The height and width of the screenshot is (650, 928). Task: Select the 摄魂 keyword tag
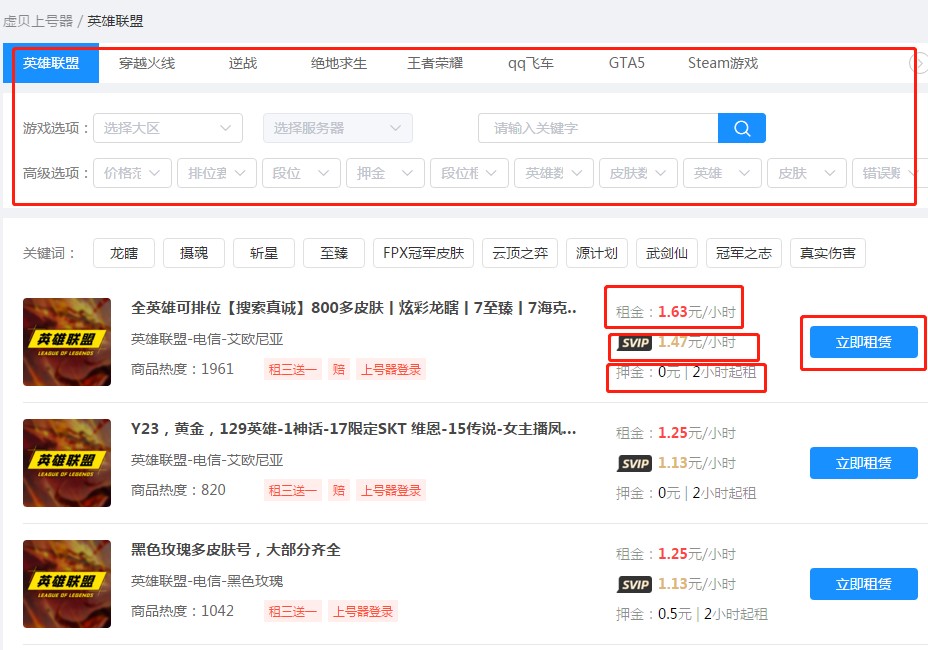point(194,253)
